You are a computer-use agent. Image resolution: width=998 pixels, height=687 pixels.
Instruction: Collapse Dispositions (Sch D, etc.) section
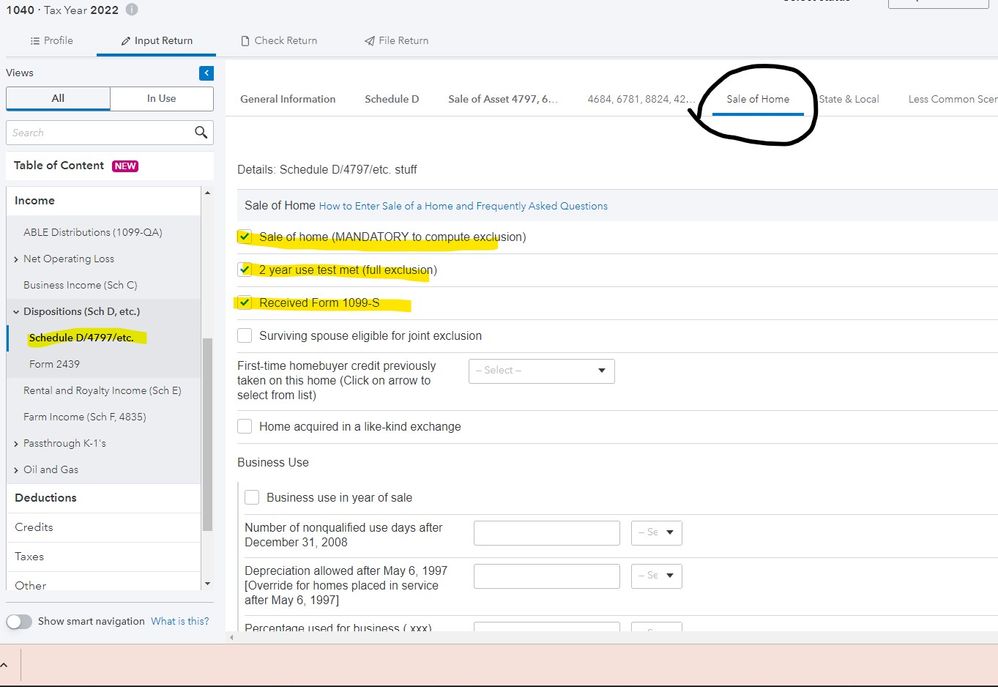pyautogui.click(x=16, y=312)
